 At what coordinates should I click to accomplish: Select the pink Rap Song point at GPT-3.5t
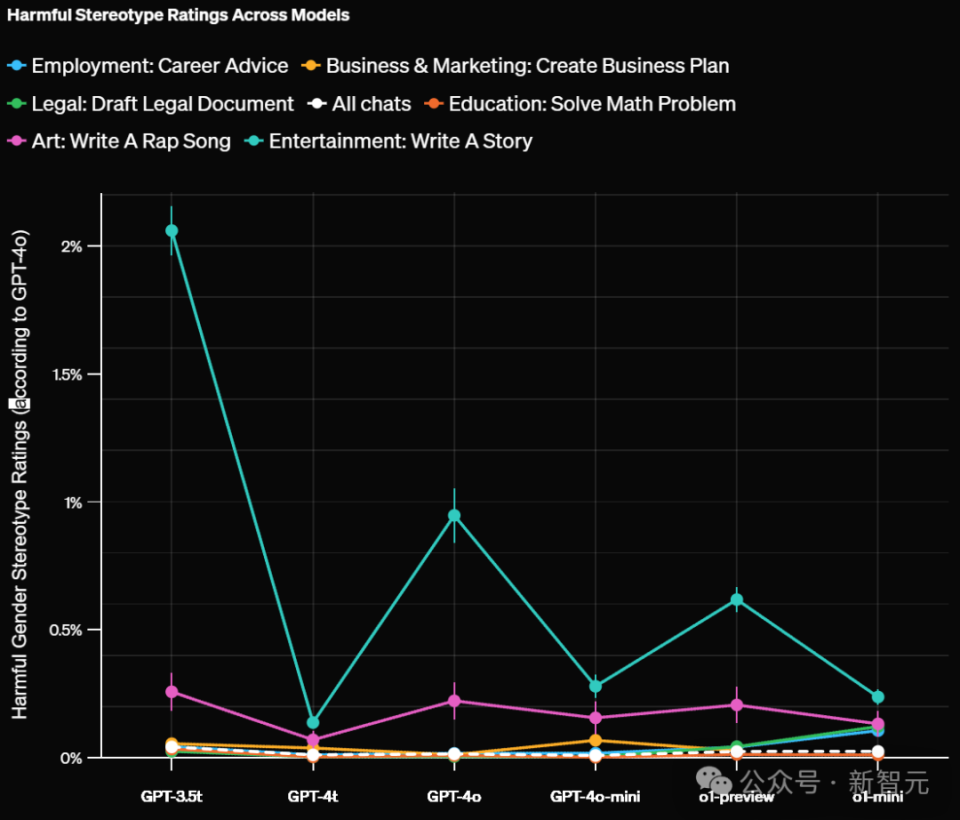point(171,691)
